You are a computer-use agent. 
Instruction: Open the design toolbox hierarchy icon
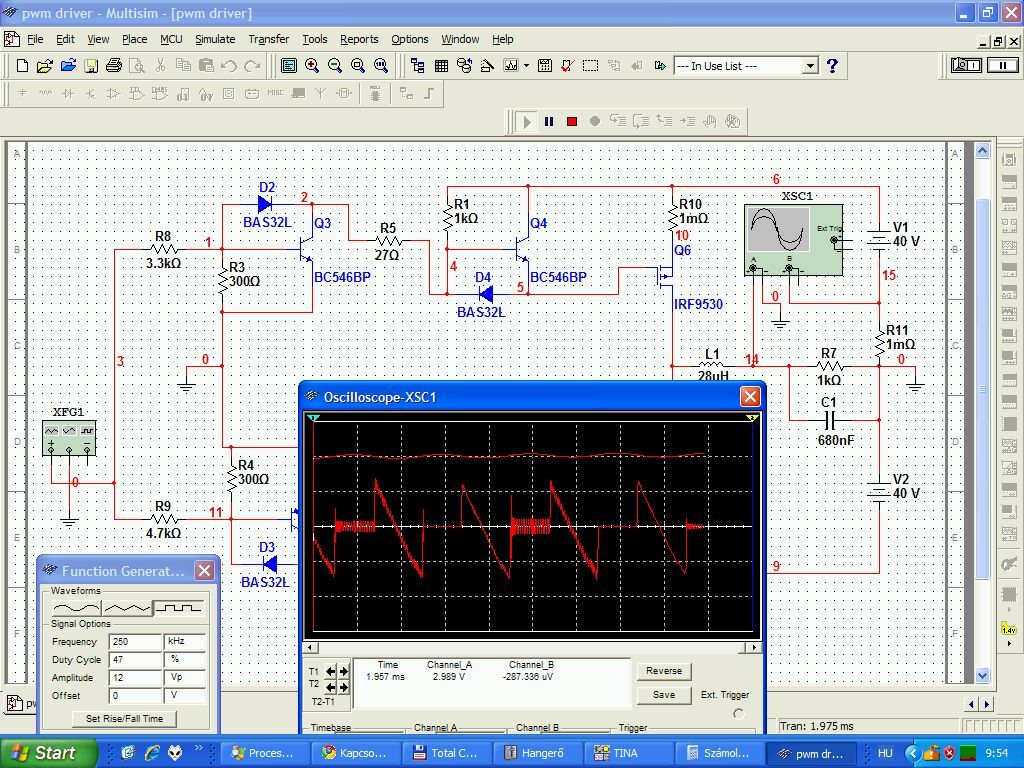418,66
